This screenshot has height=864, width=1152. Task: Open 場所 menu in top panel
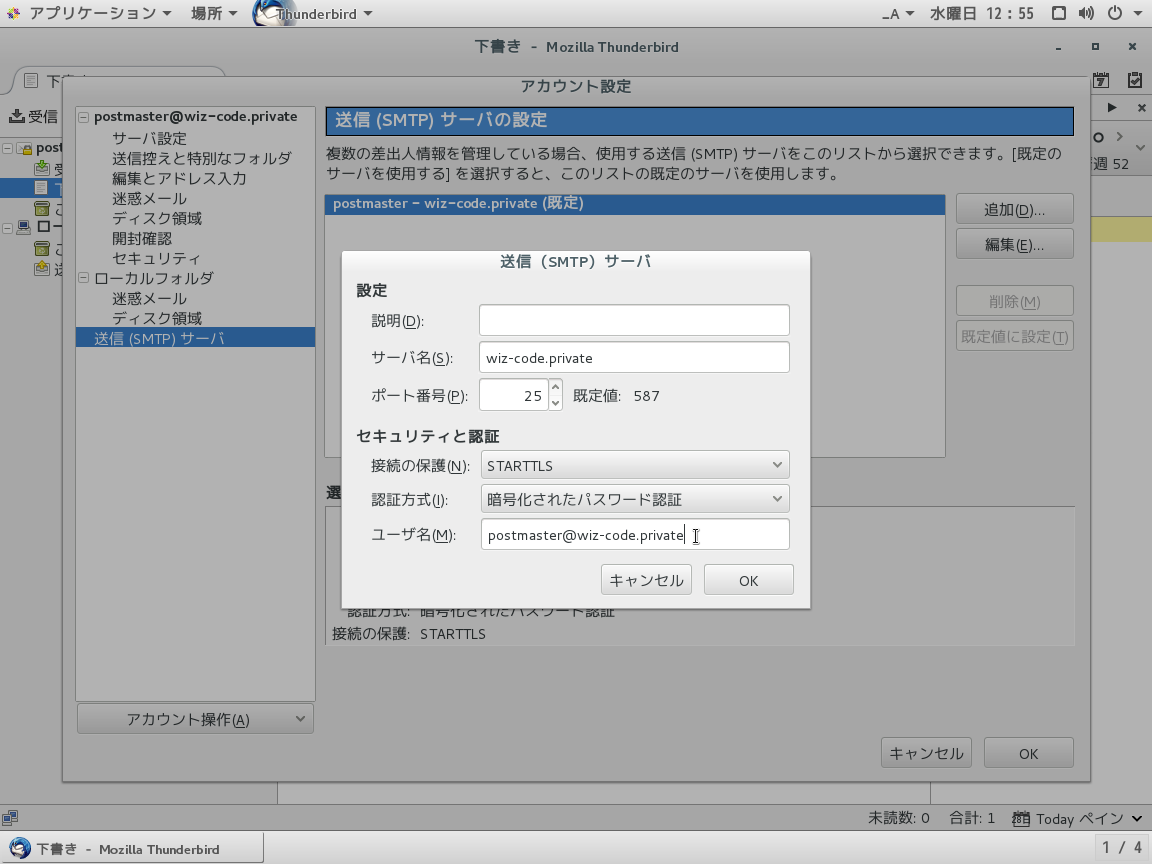[x=214, y=13]
